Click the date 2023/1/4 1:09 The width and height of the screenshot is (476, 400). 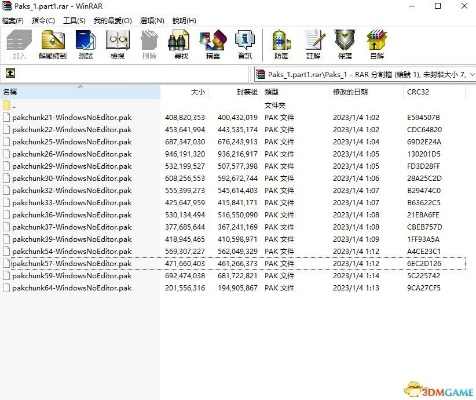tap(356, 239)
